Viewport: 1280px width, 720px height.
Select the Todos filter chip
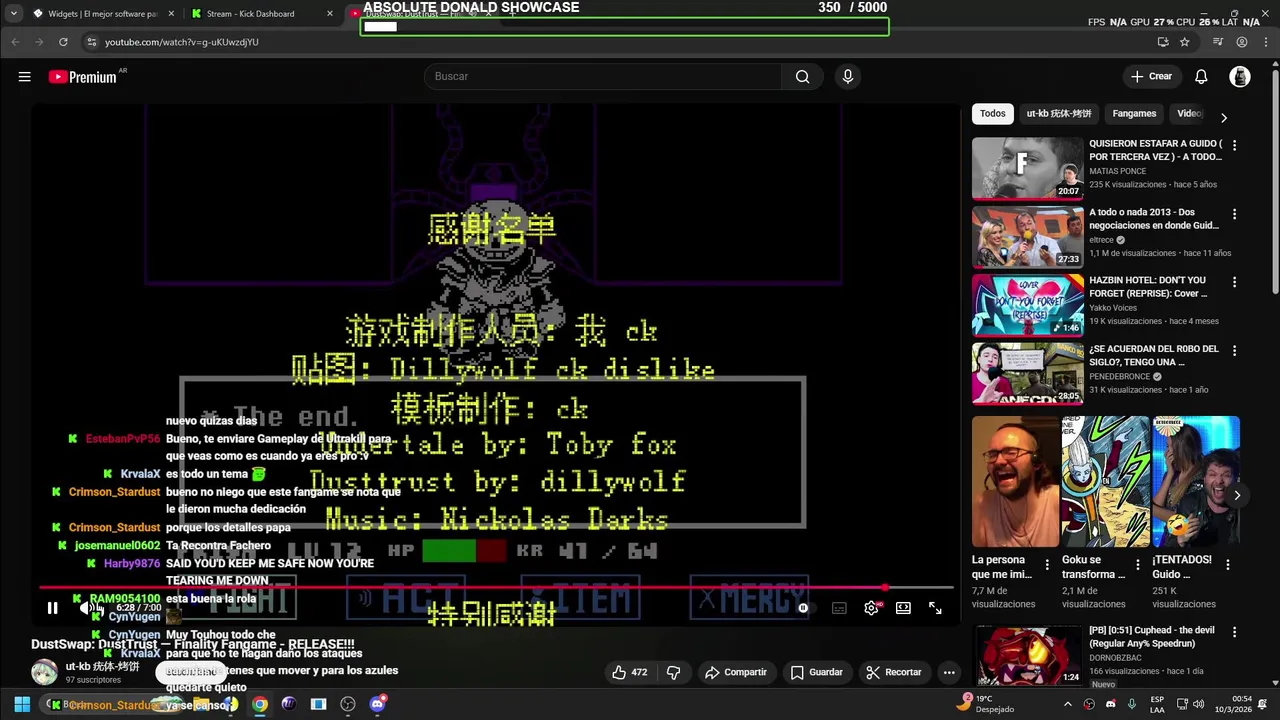point(993,114)
